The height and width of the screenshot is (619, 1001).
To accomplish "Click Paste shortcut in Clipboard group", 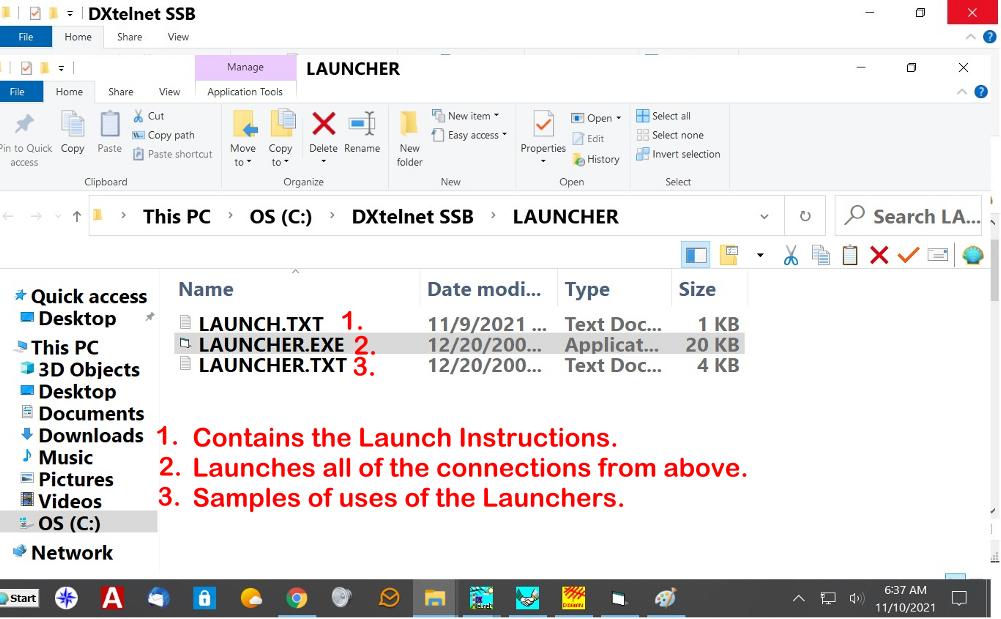I will pos(172,154).
